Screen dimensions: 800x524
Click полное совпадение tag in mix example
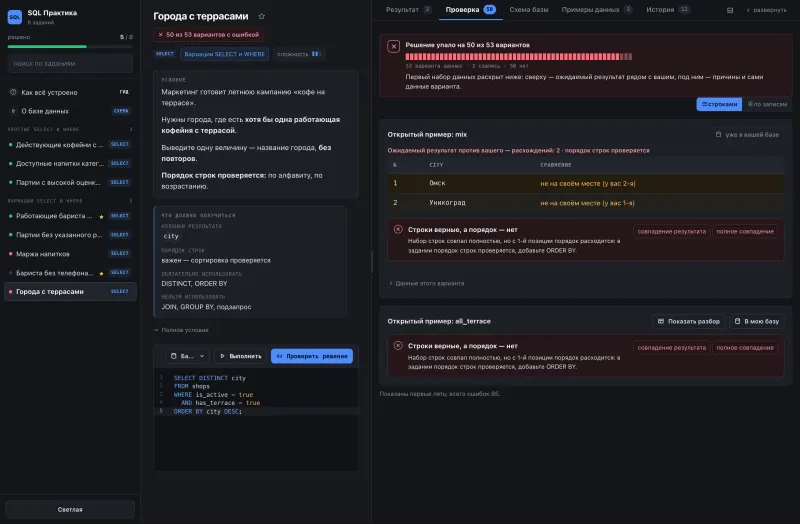click(744, 232)
